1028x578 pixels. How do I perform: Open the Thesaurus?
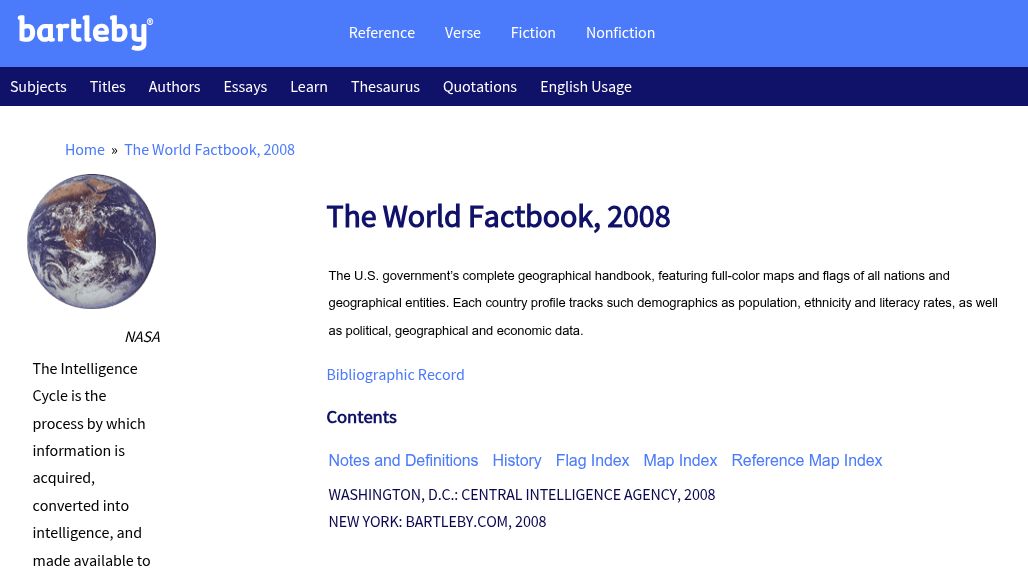[x=385, y=86]
